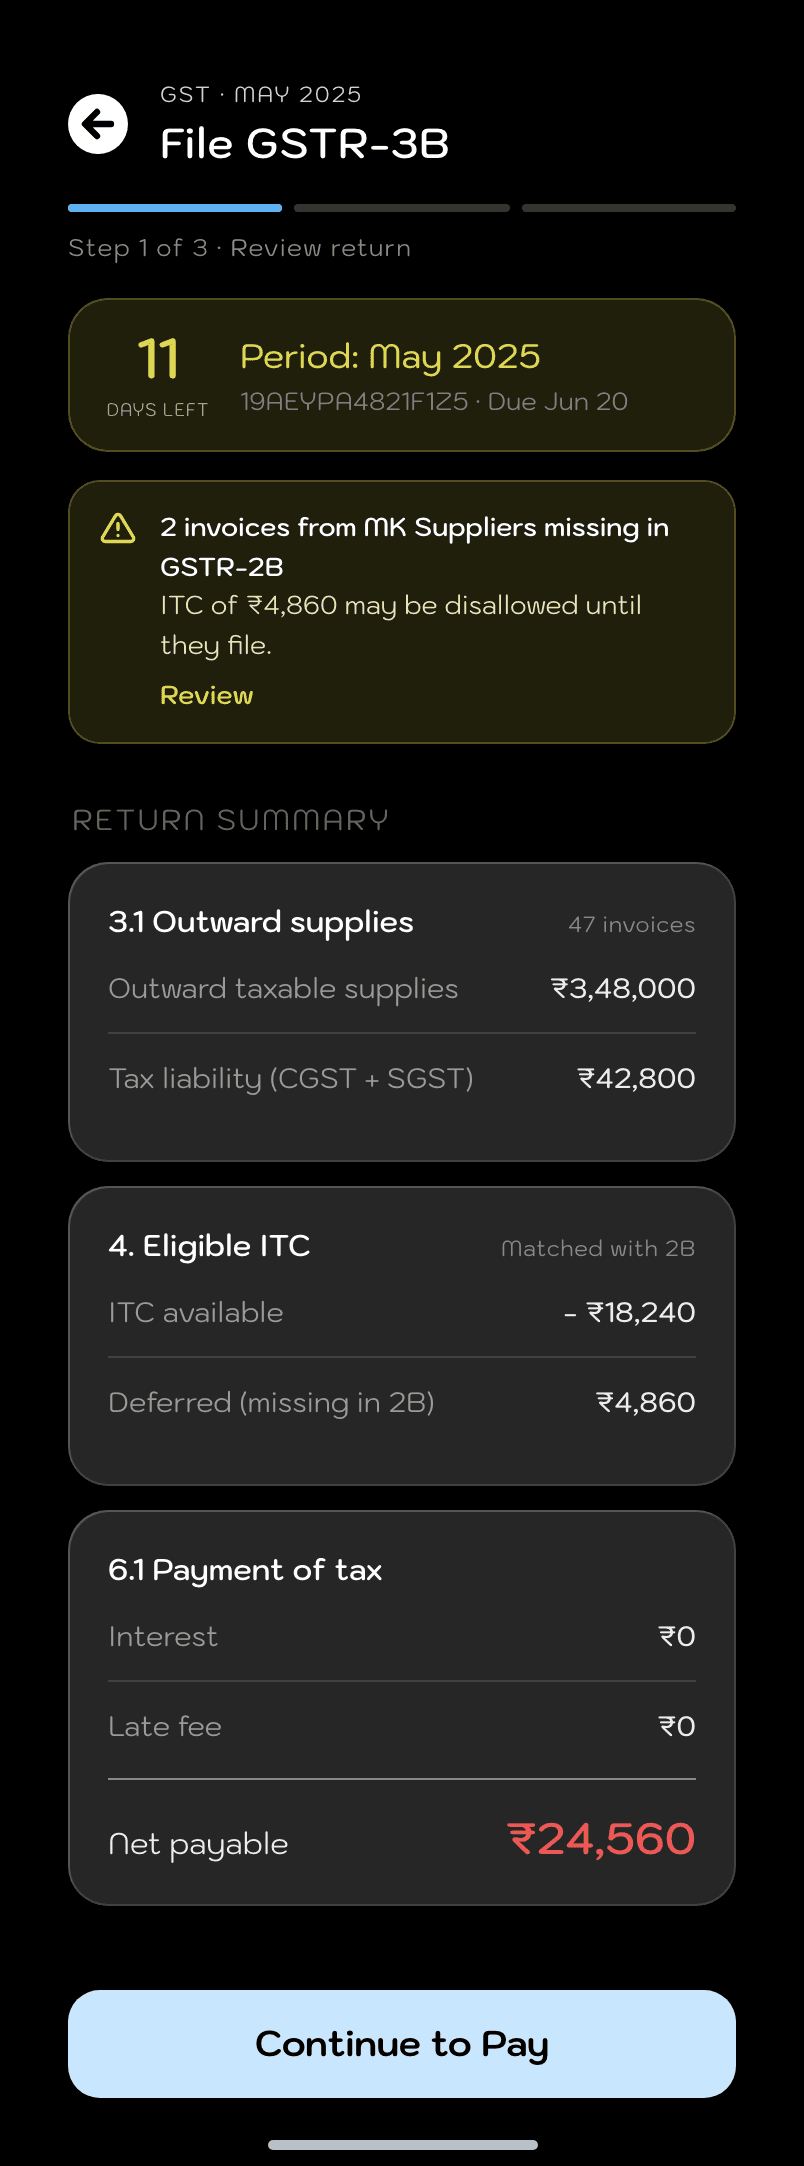This screenshot has width=804, height=2166.
Task: Select the second progress step bar
Action: click(x=402, y=208)
